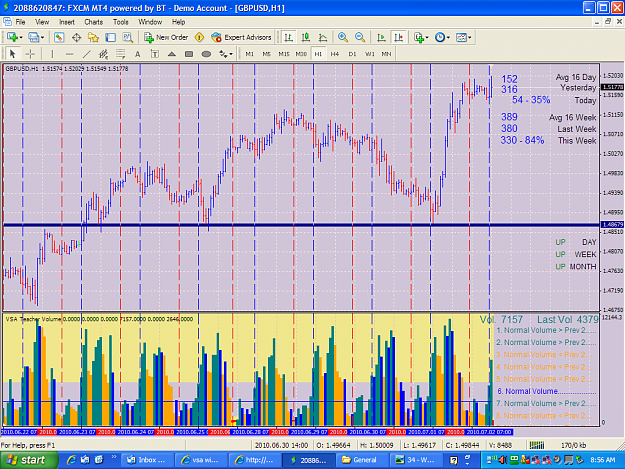The image size is (625, 469).
Task: Expand the periodicity clock dropdown
Action: (x=448, y=37)
